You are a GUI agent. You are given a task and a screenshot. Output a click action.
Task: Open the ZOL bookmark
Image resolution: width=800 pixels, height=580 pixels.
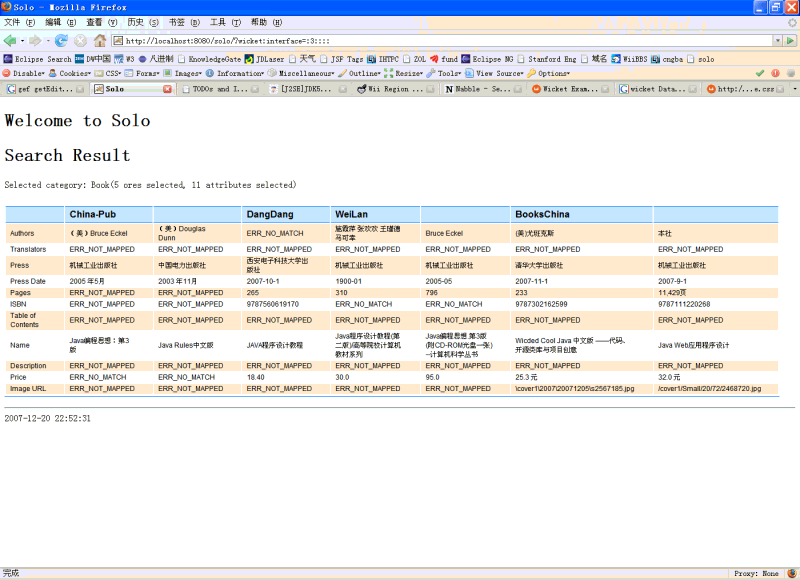[414, 59]
